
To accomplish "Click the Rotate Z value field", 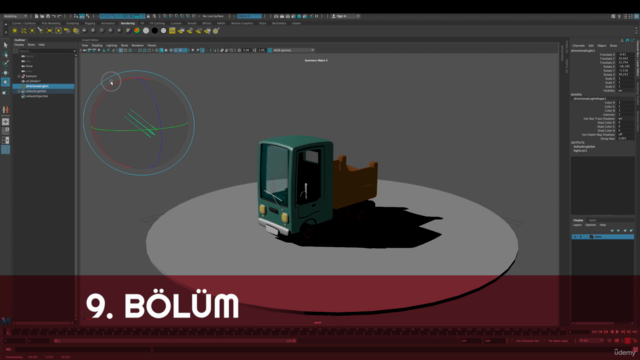I will [x=626, y=75].
